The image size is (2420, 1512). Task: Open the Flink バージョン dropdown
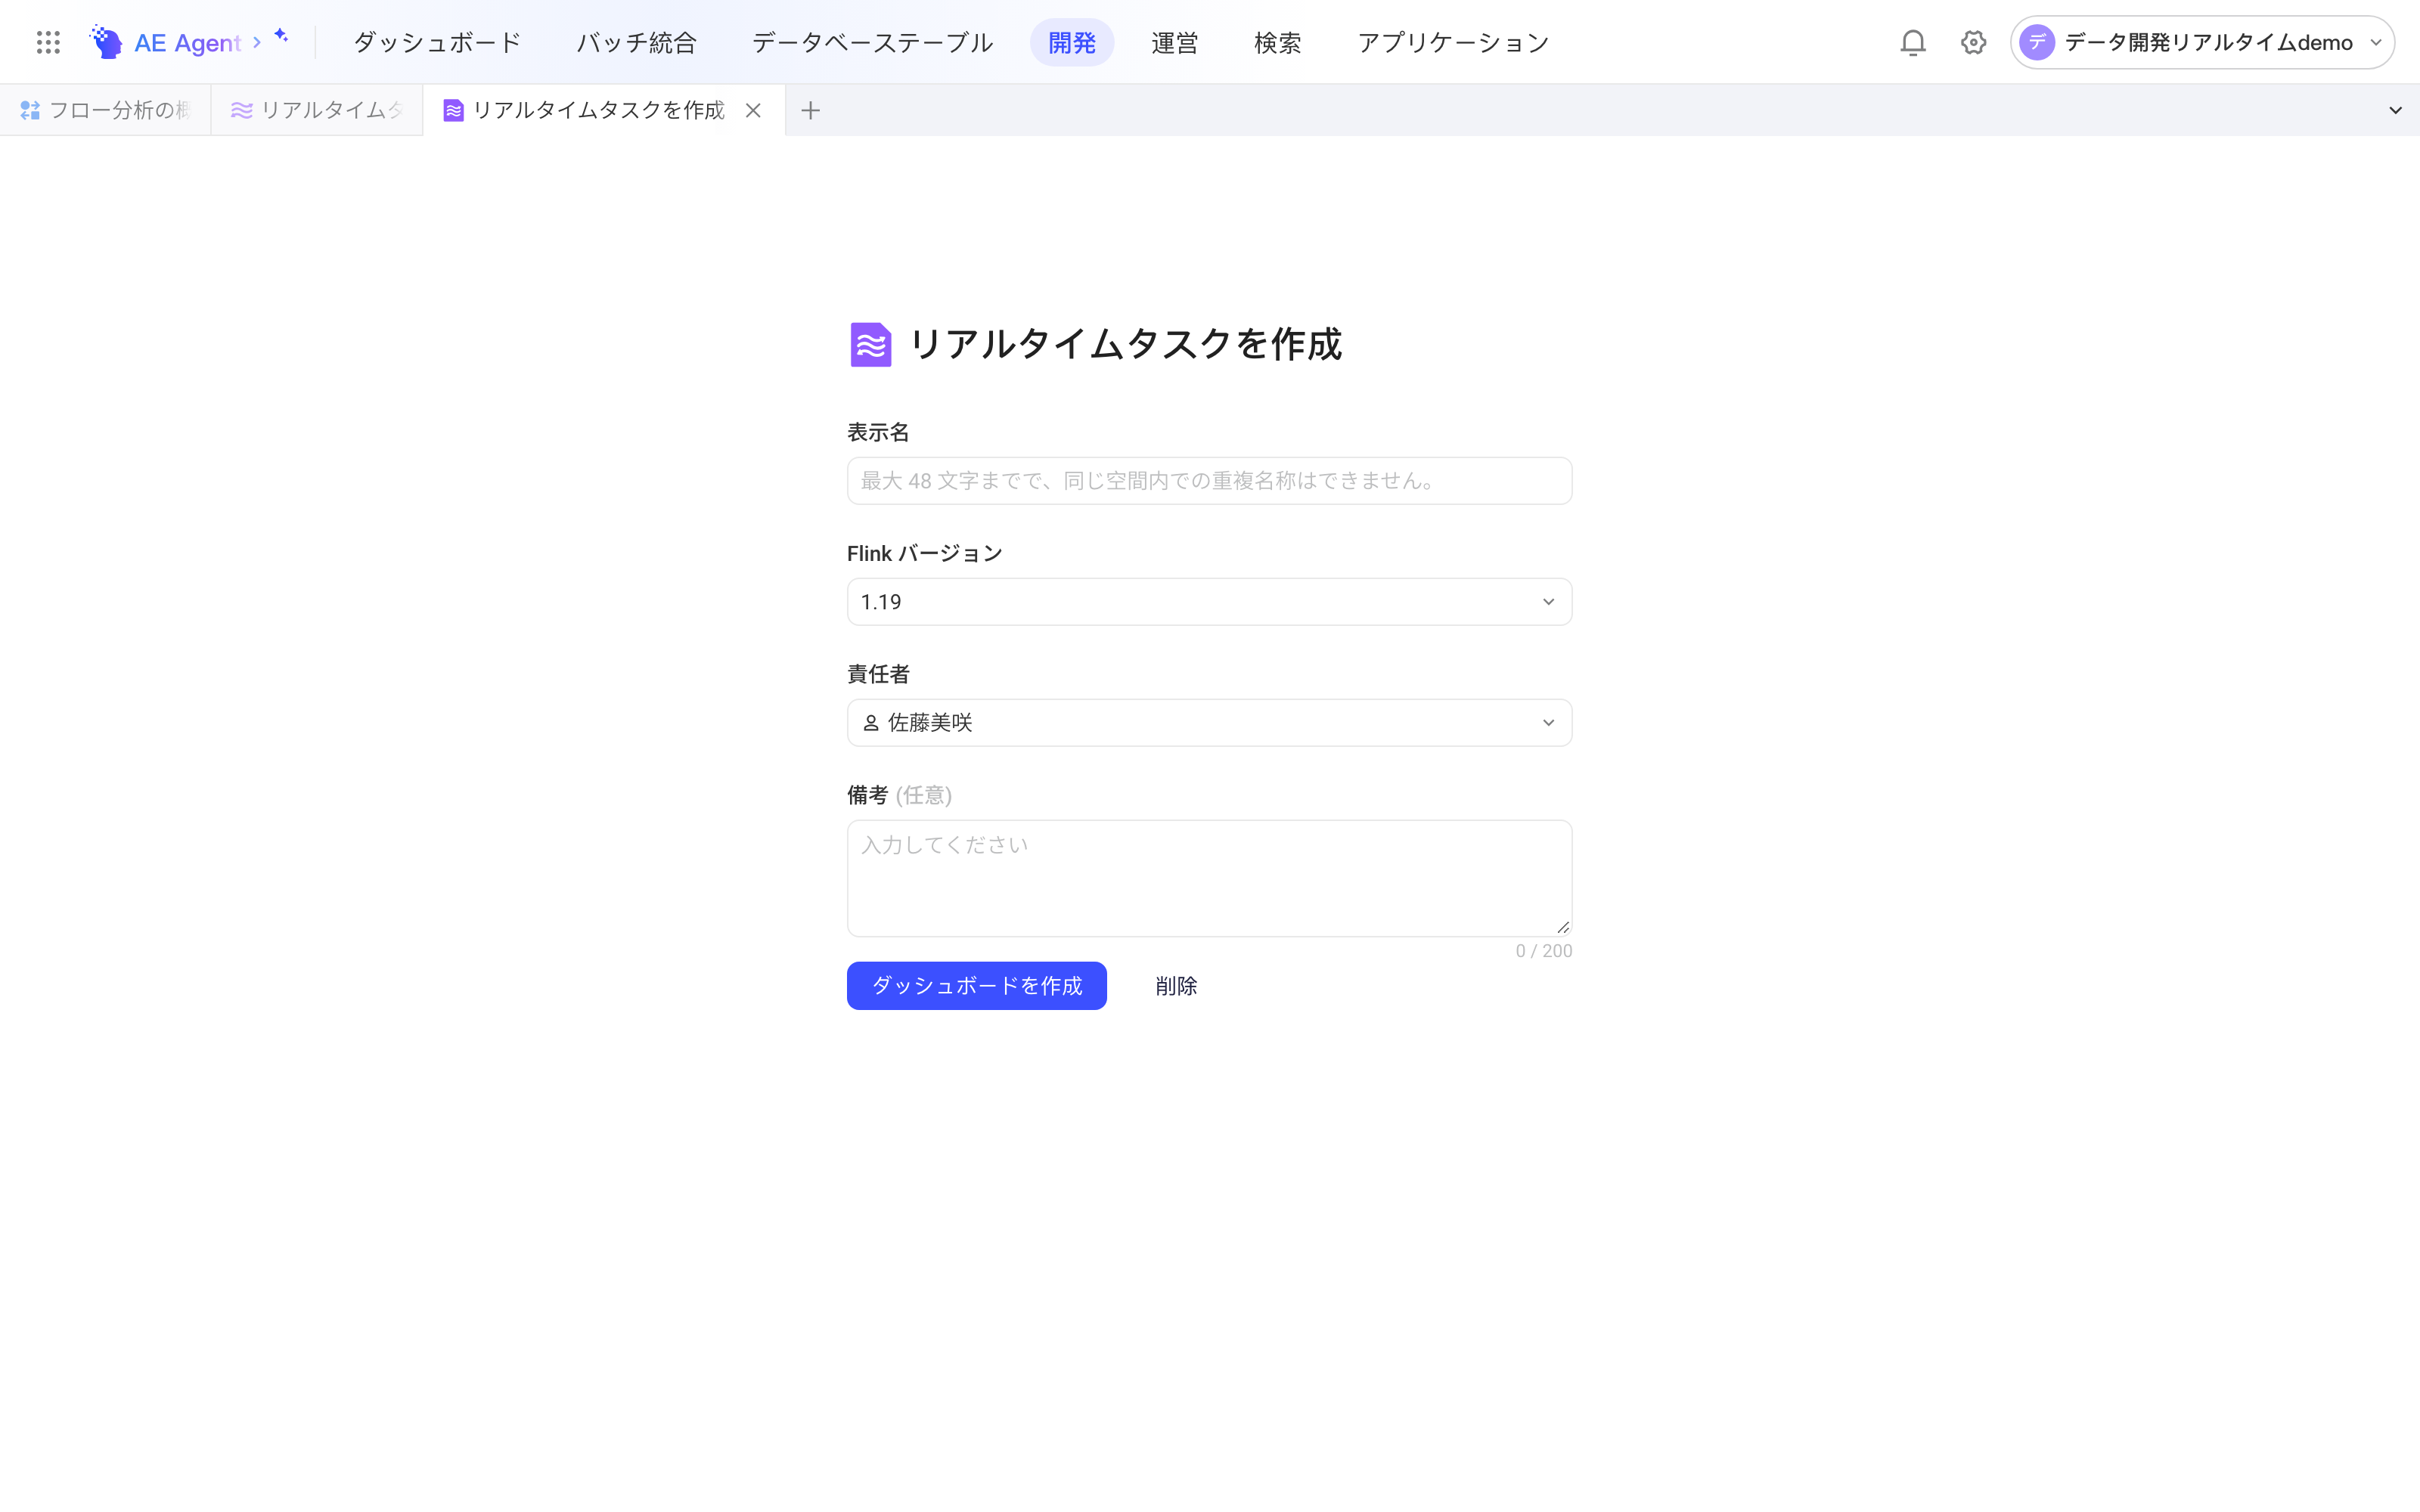1209,602
